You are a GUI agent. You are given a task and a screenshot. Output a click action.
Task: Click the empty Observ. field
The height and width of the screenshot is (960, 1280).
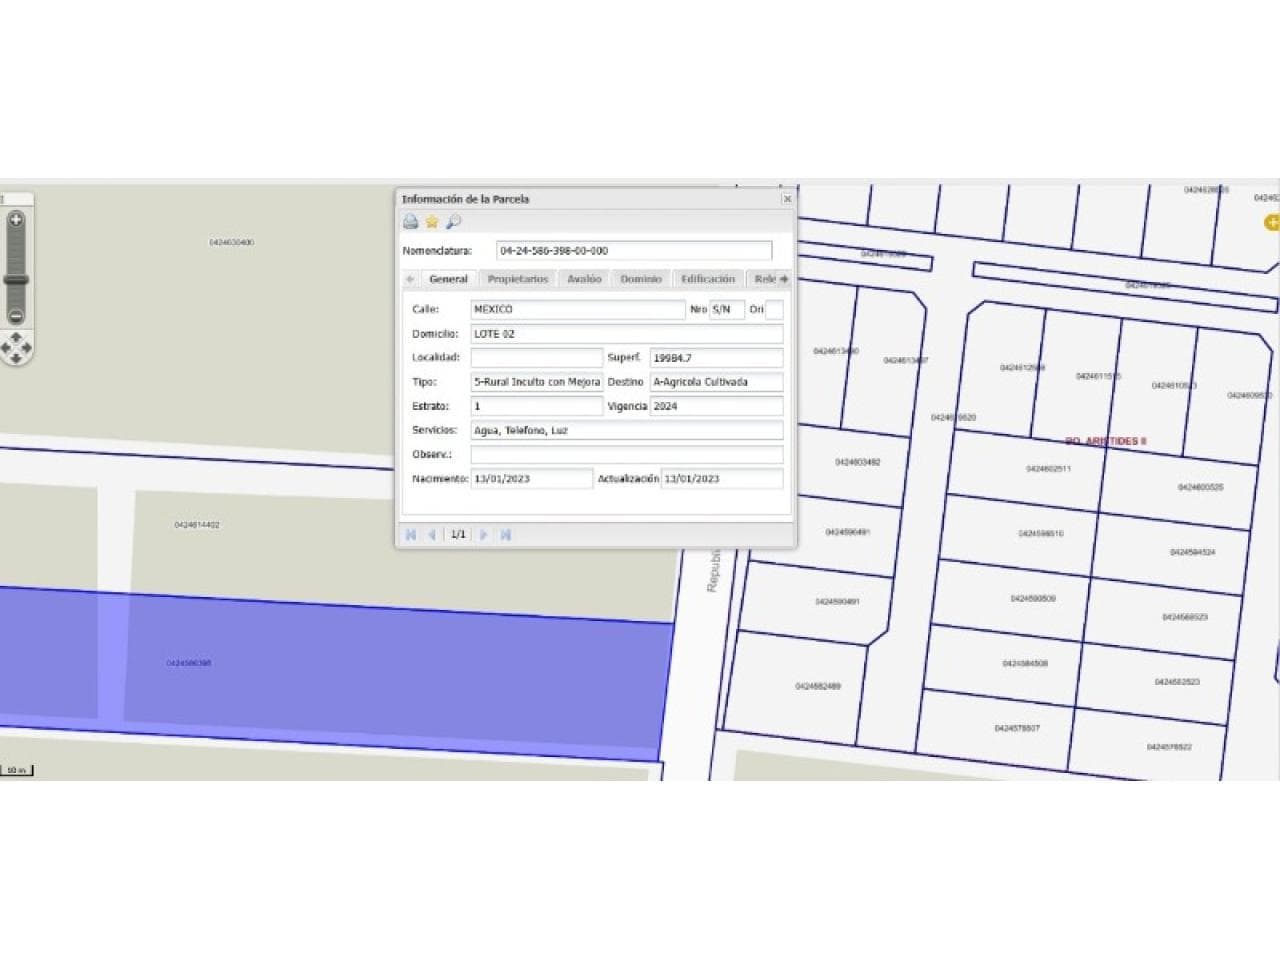627,455
